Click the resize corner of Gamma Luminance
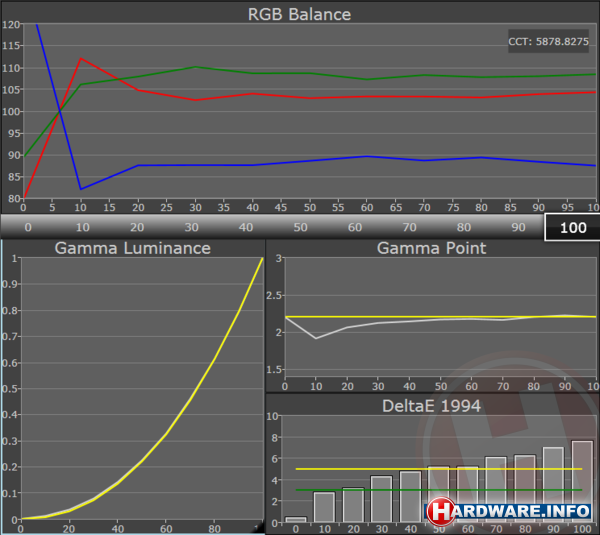600x535 pixels. pyautogui.click(x=259, y=525)
